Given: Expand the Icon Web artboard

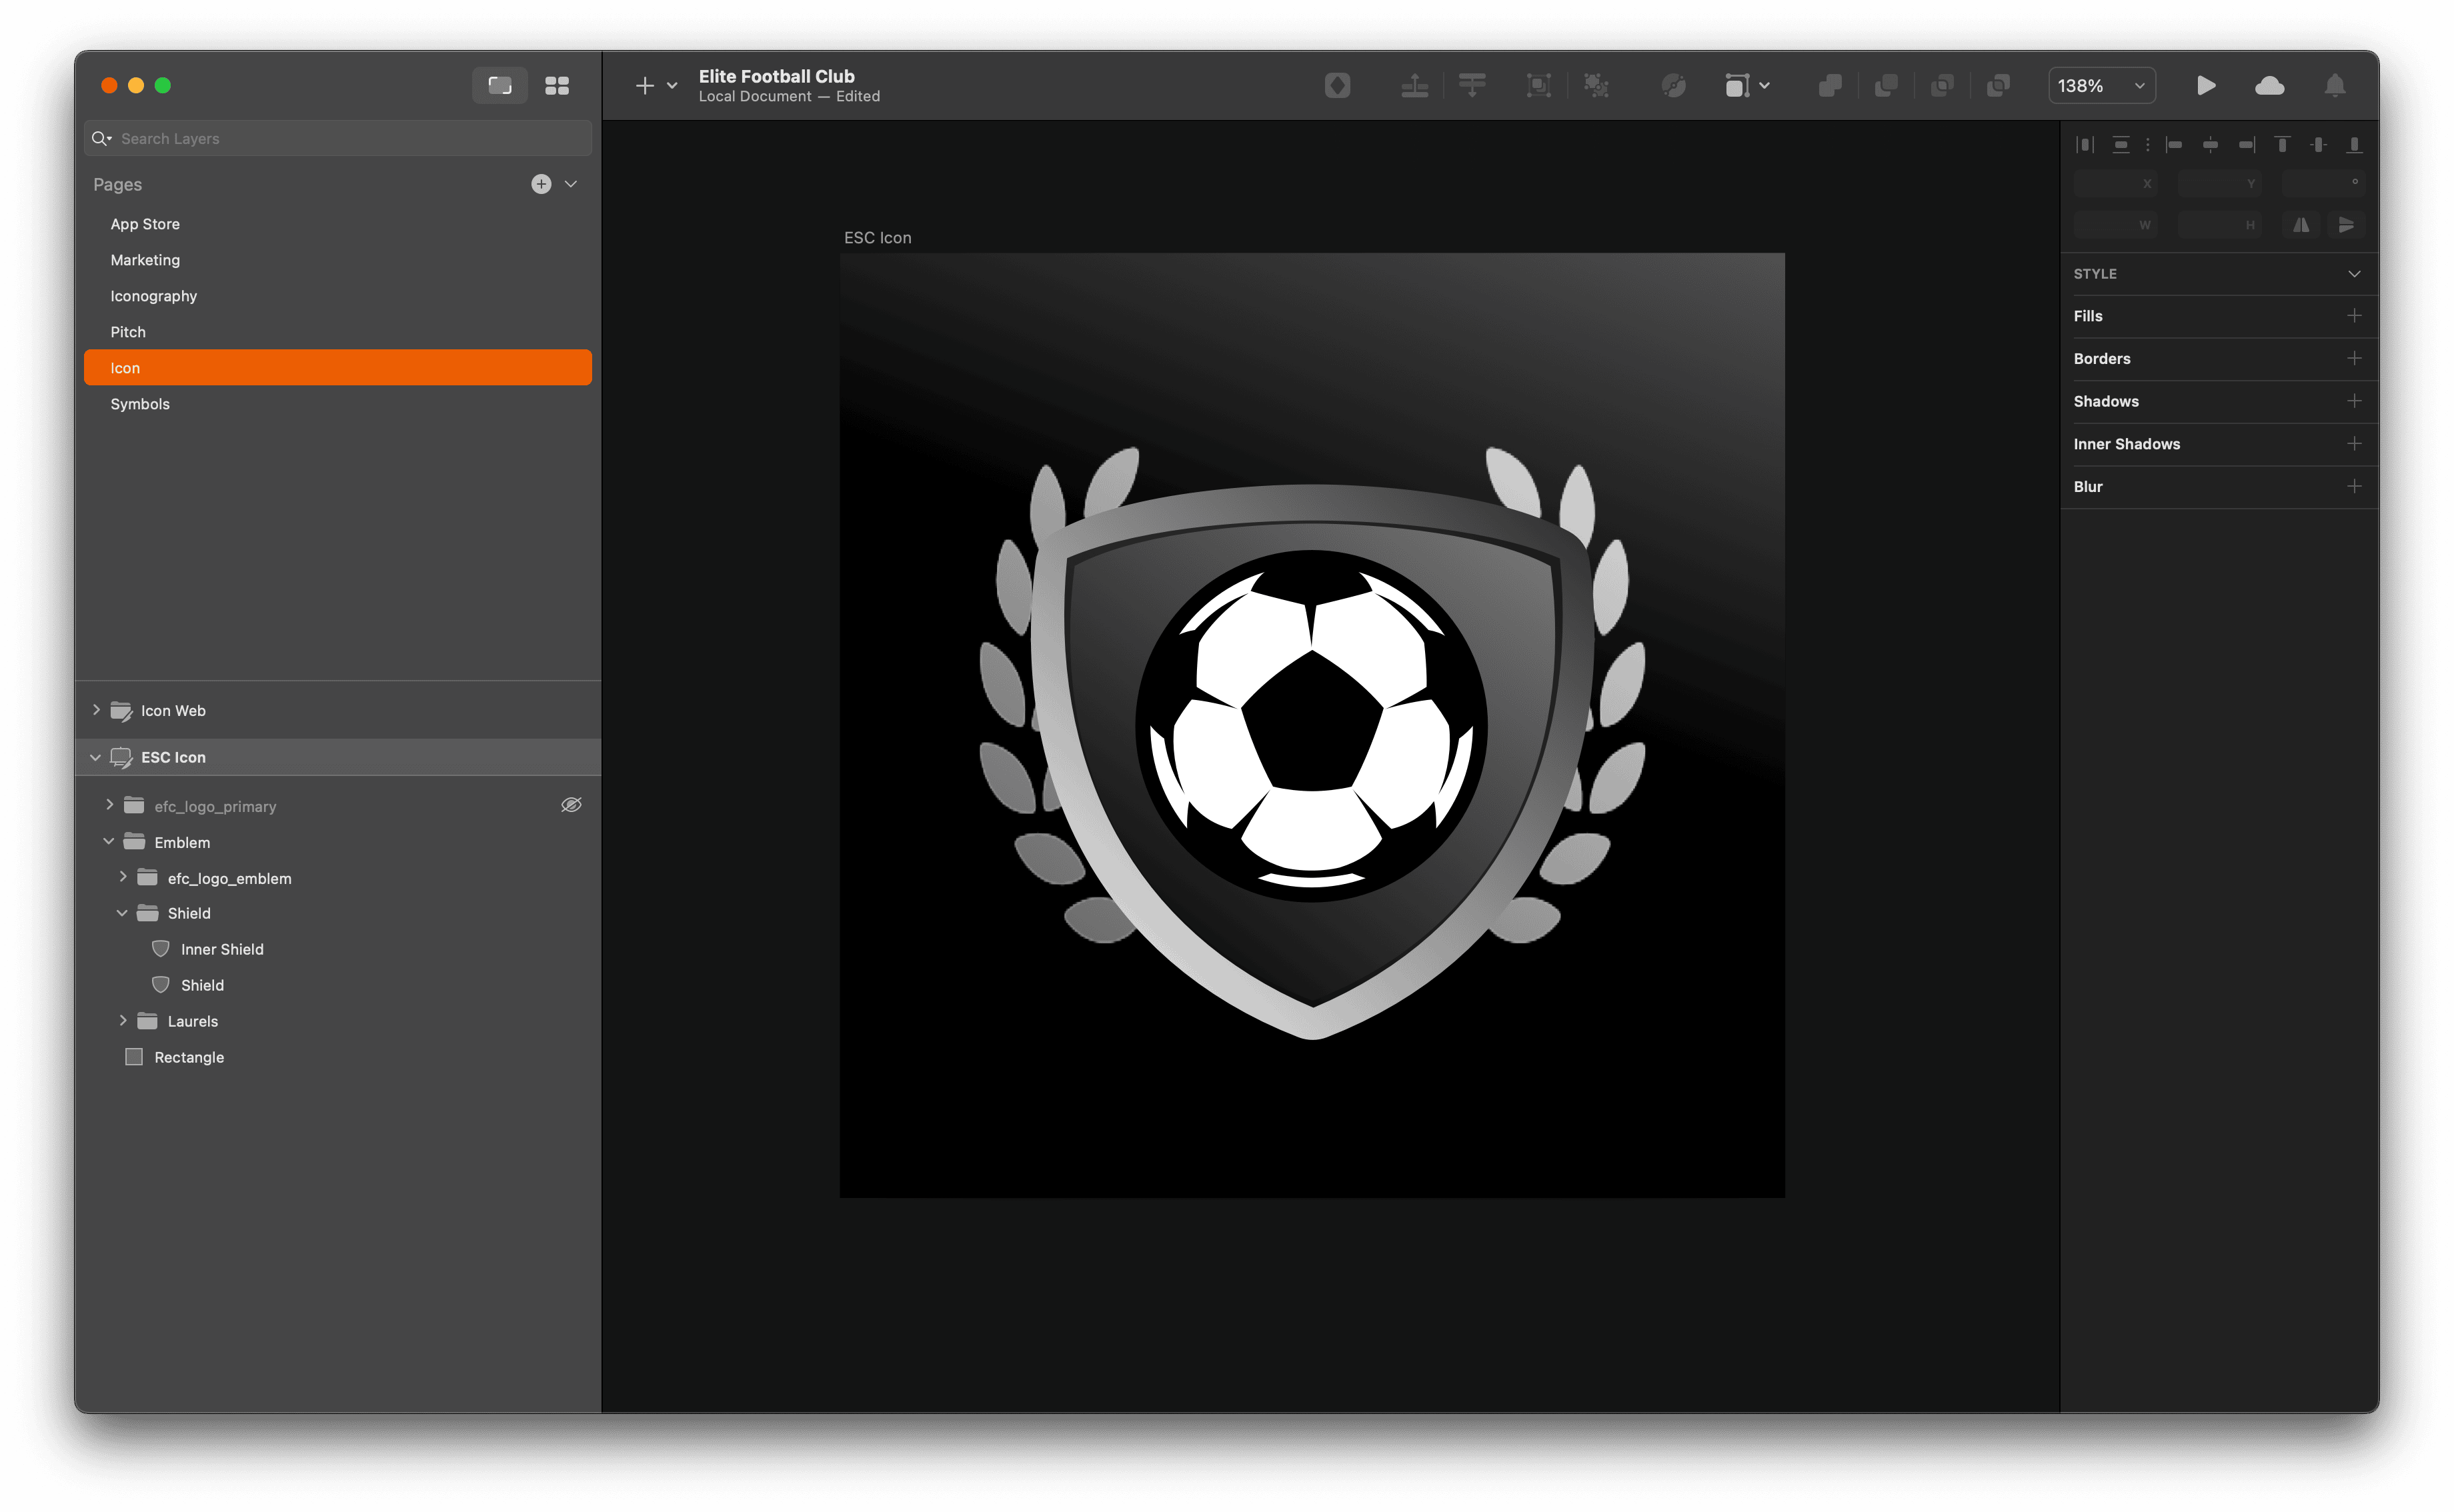Looking at the screenshot, I should tap(96, 709).
